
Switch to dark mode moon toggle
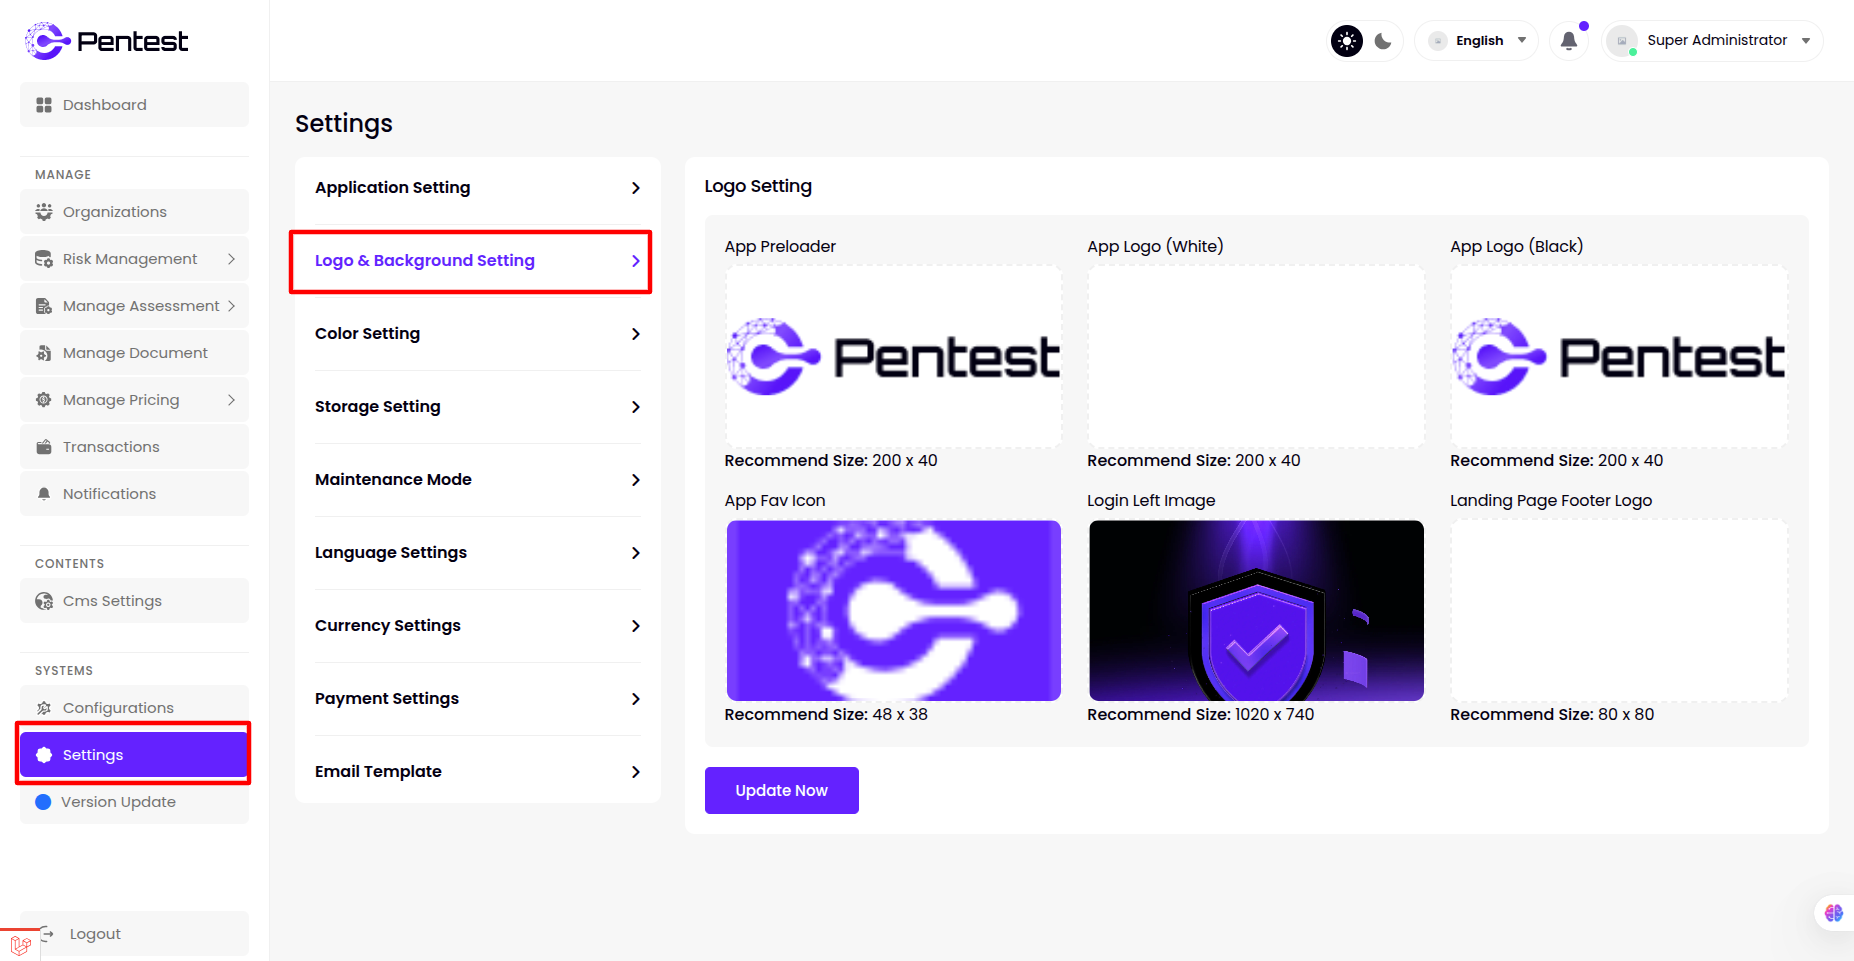(1383, 41)
